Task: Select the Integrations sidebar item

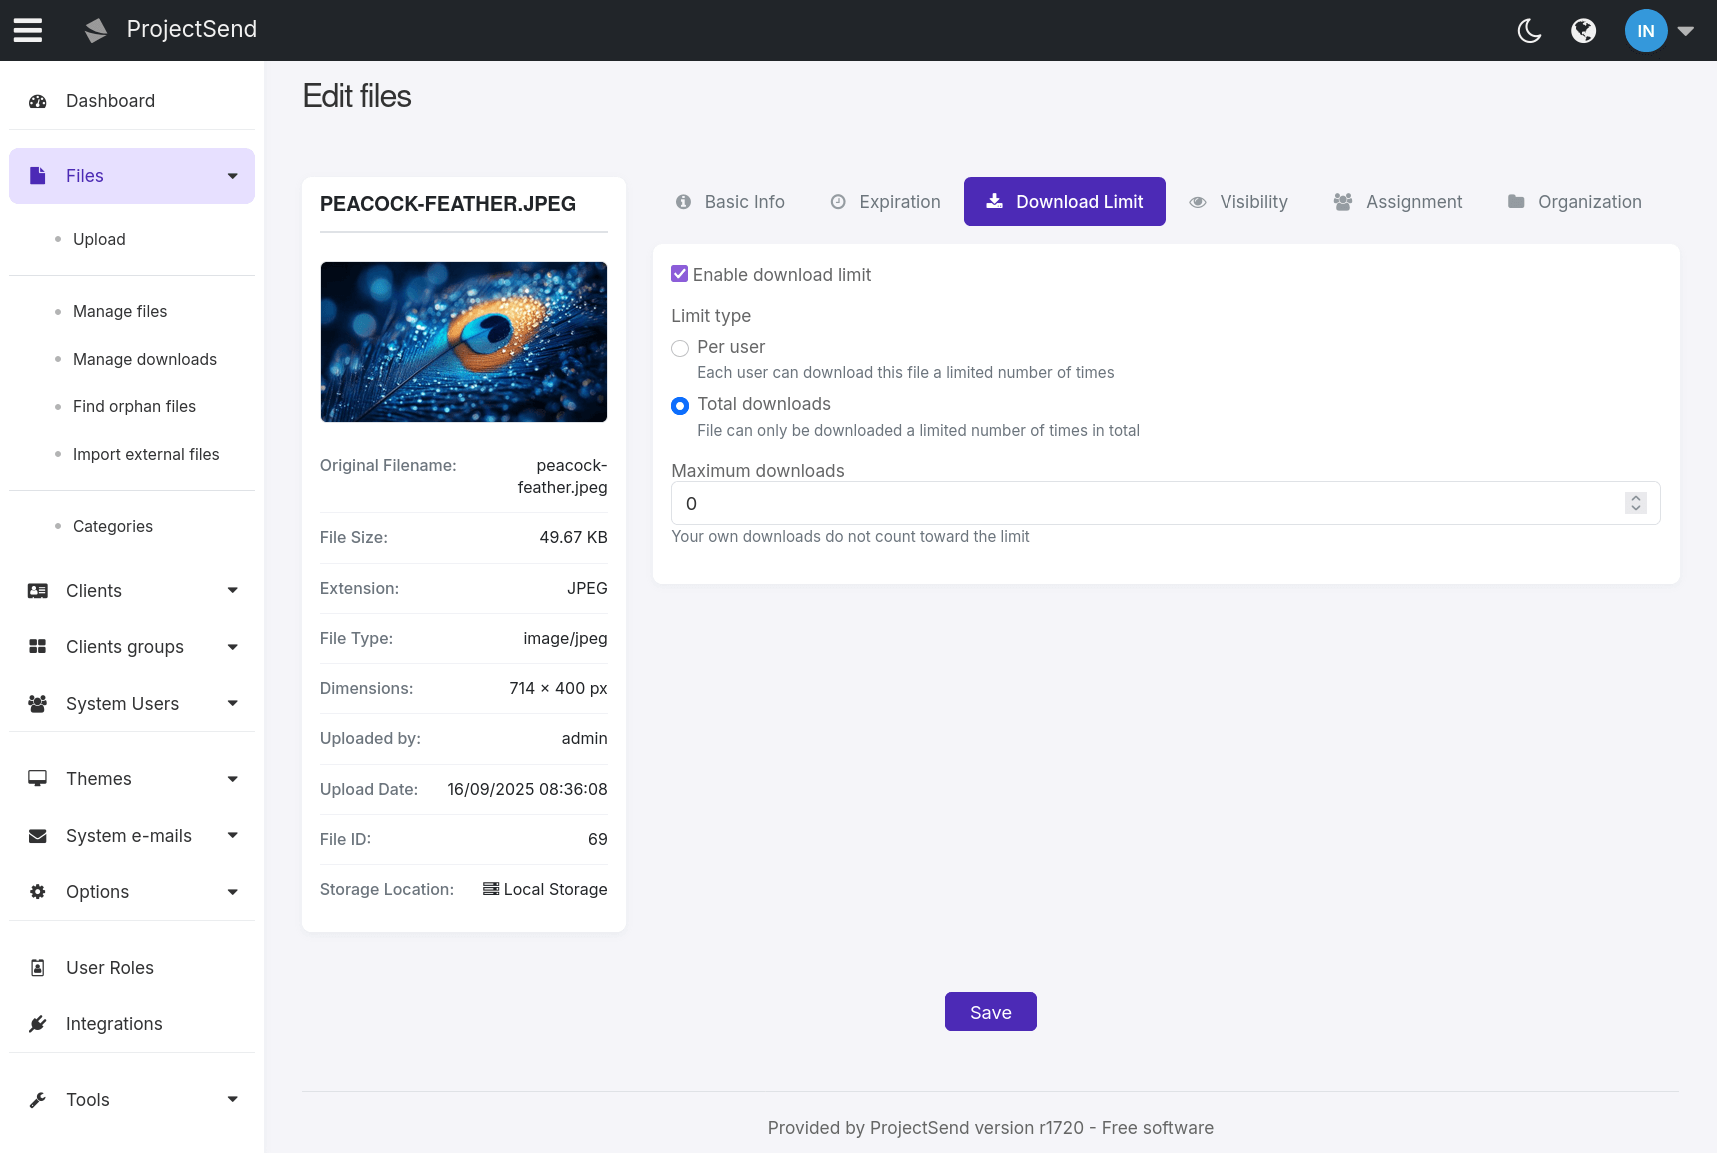Action: point(113,1023)
